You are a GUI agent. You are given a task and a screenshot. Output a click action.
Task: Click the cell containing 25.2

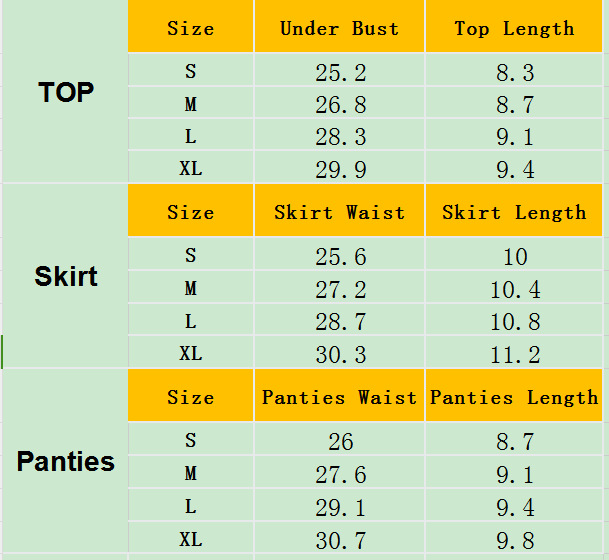(x=340, y=72)
